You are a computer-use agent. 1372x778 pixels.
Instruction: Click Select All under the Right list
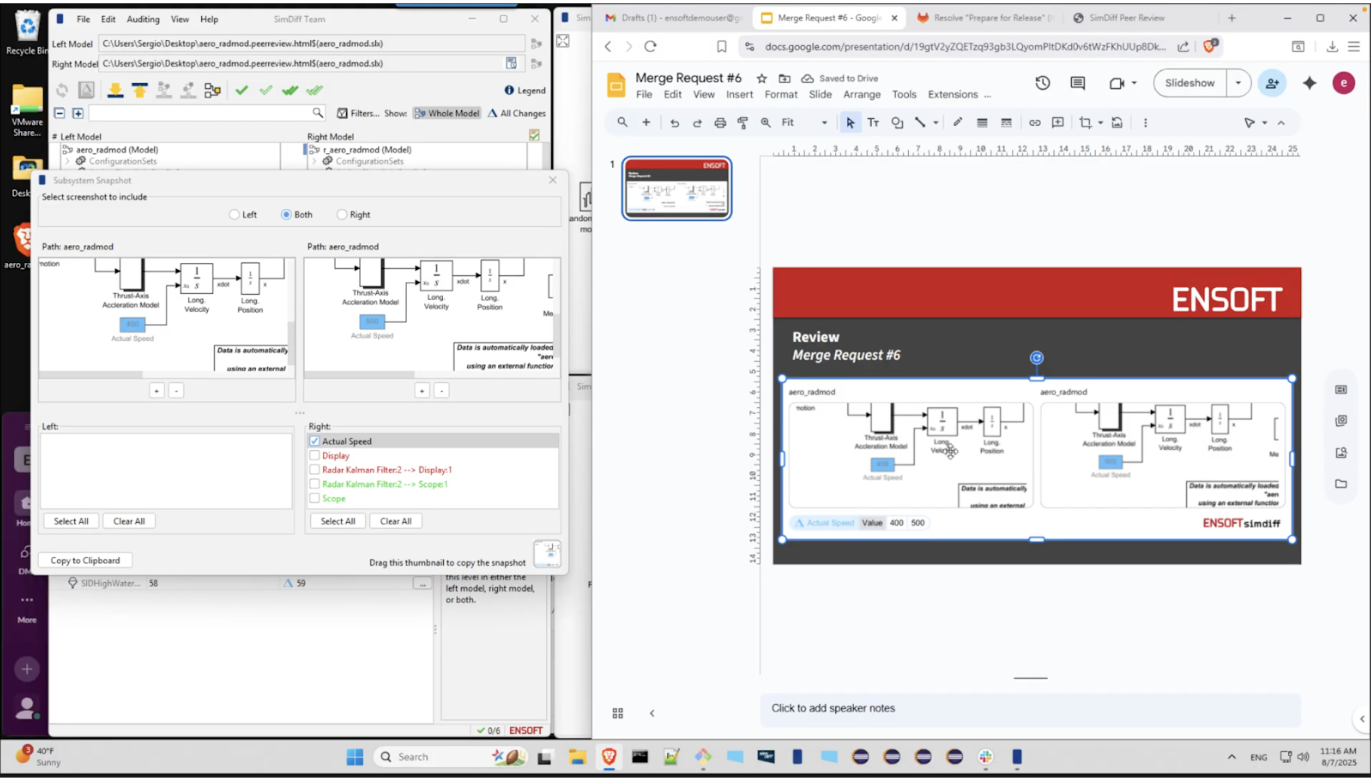point(338,521)
